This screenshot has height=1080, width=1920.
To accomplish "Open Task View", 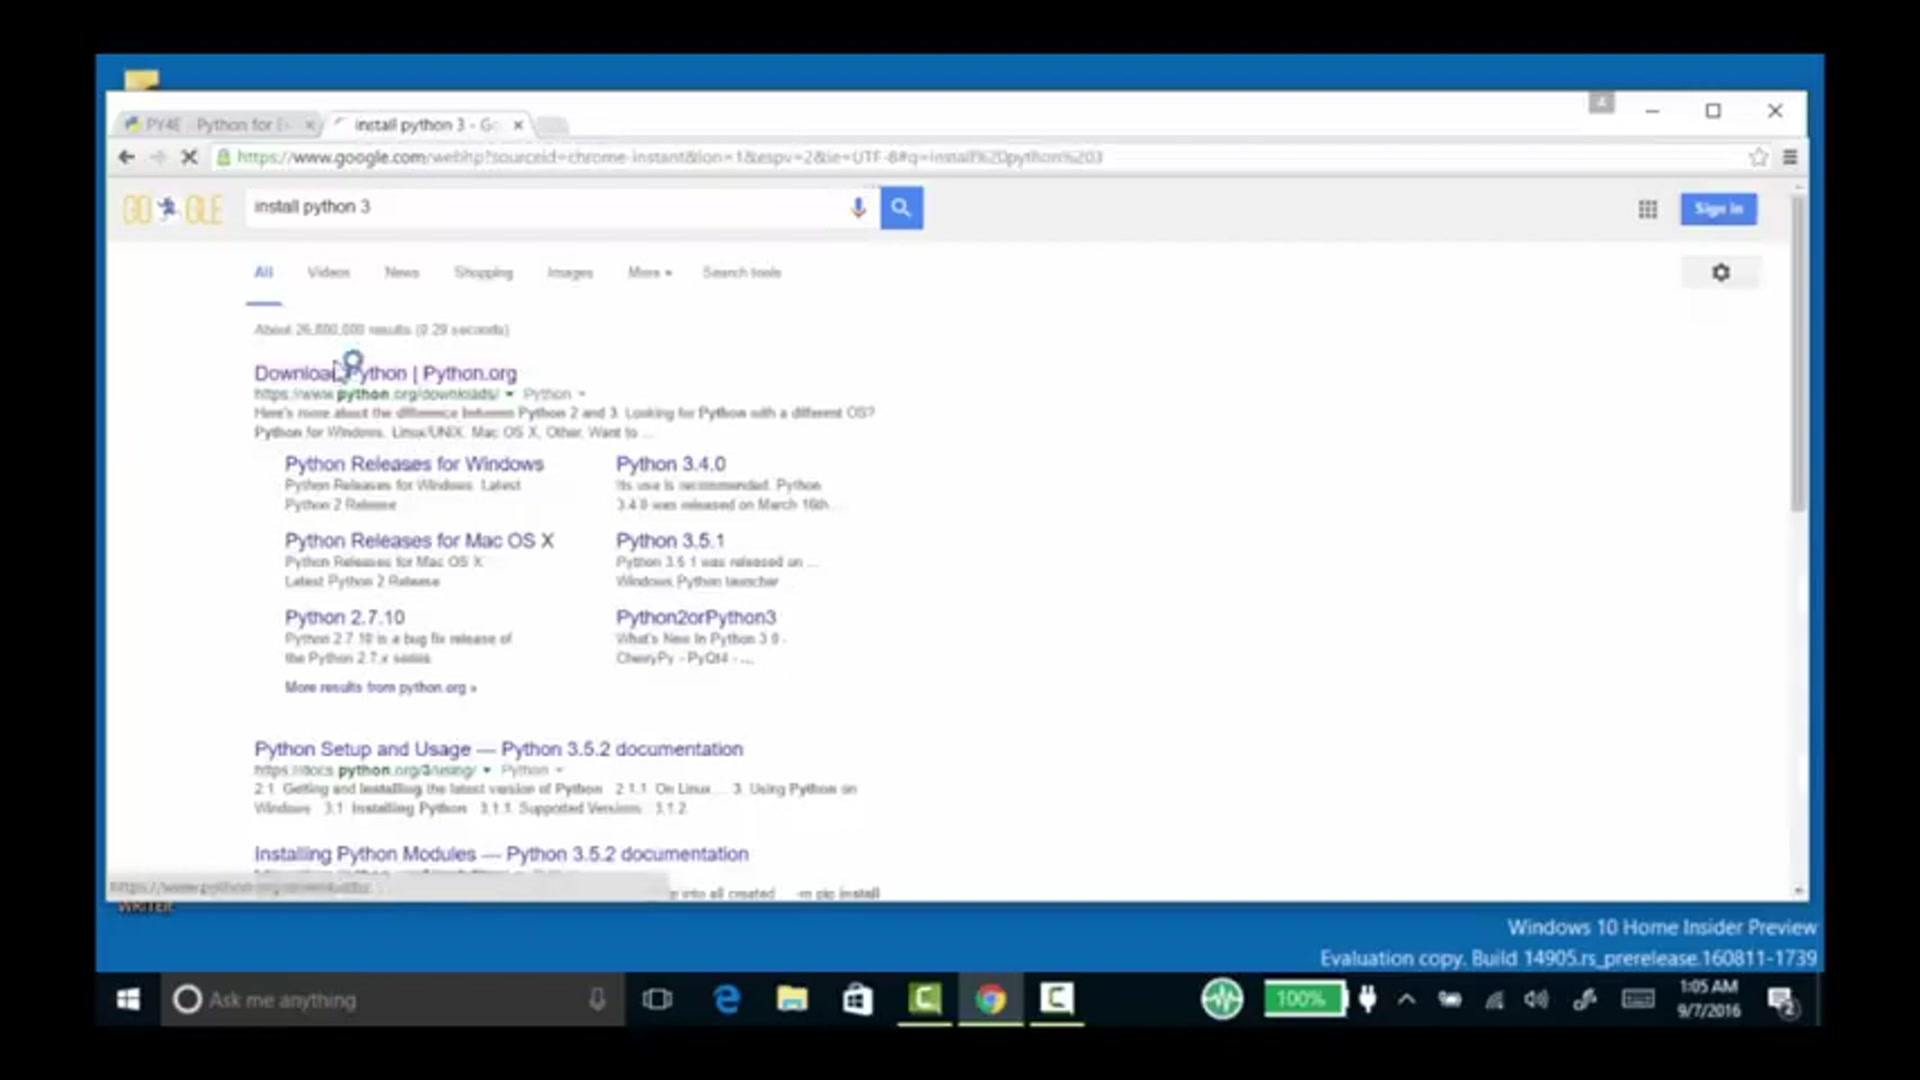I will coord(657,999).
